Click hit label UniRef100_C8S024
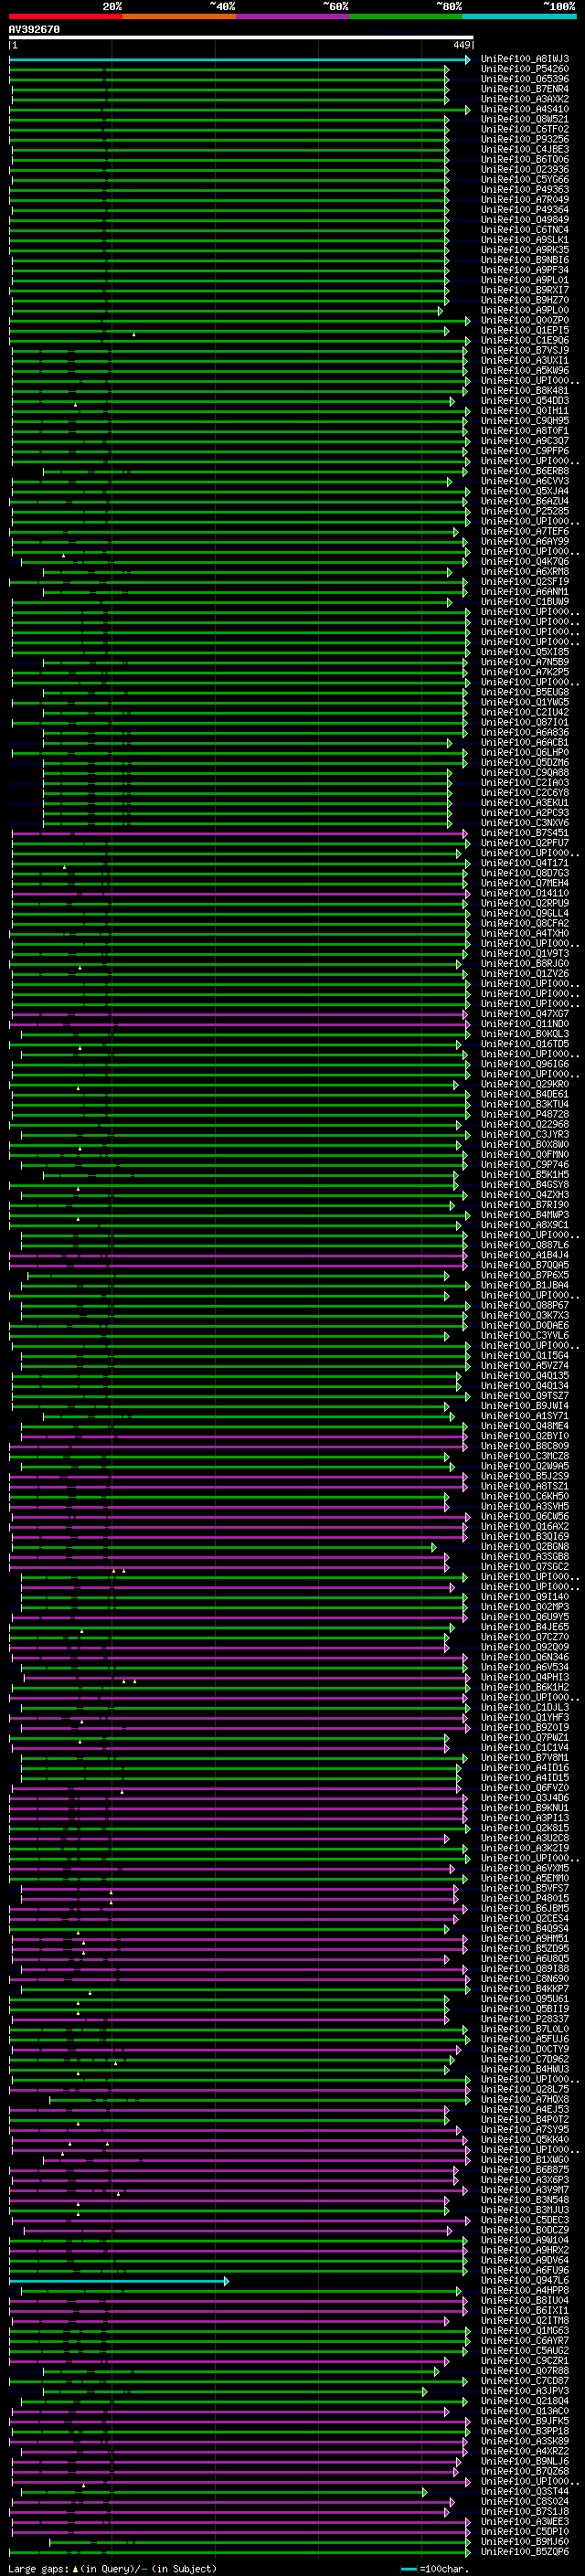 524,2501
